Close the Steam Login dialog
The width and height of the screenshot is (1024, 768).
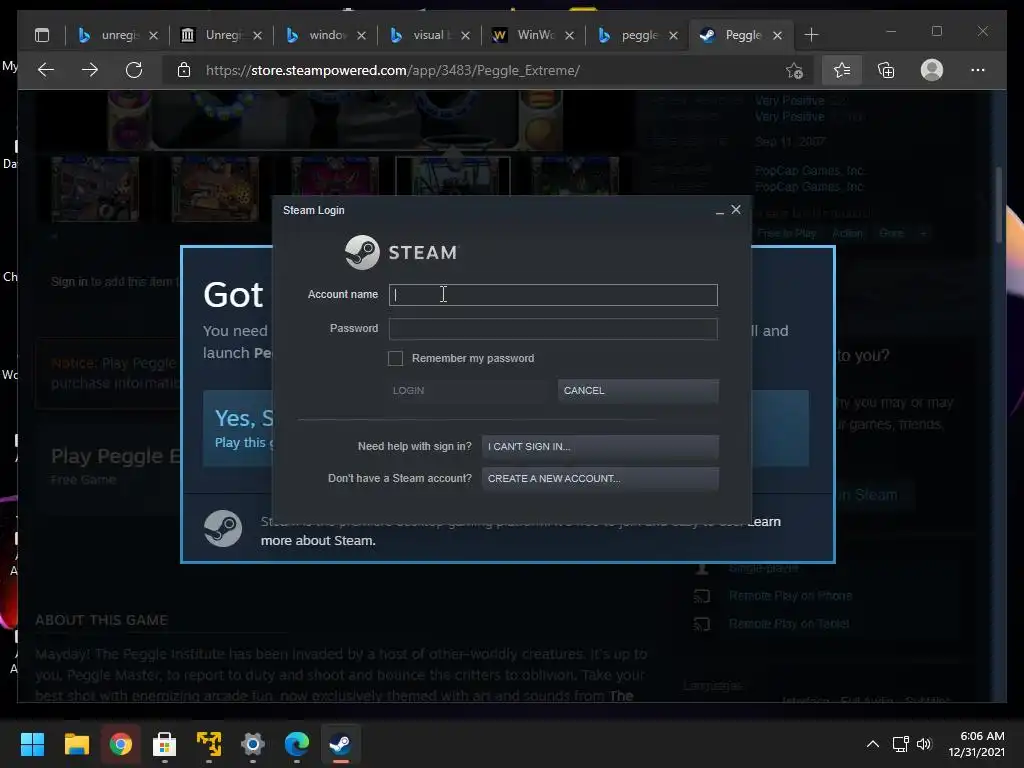[736, 210]
